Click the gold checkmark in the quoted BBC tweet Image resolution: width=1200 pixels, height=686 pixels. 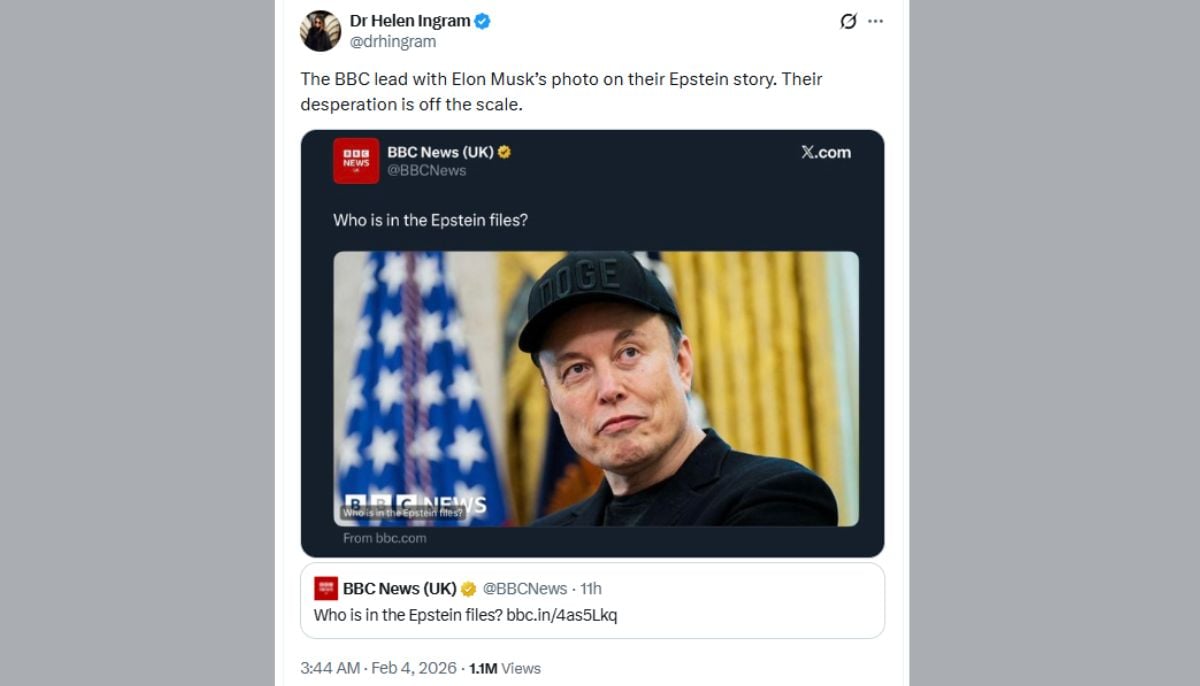[467, 588]
